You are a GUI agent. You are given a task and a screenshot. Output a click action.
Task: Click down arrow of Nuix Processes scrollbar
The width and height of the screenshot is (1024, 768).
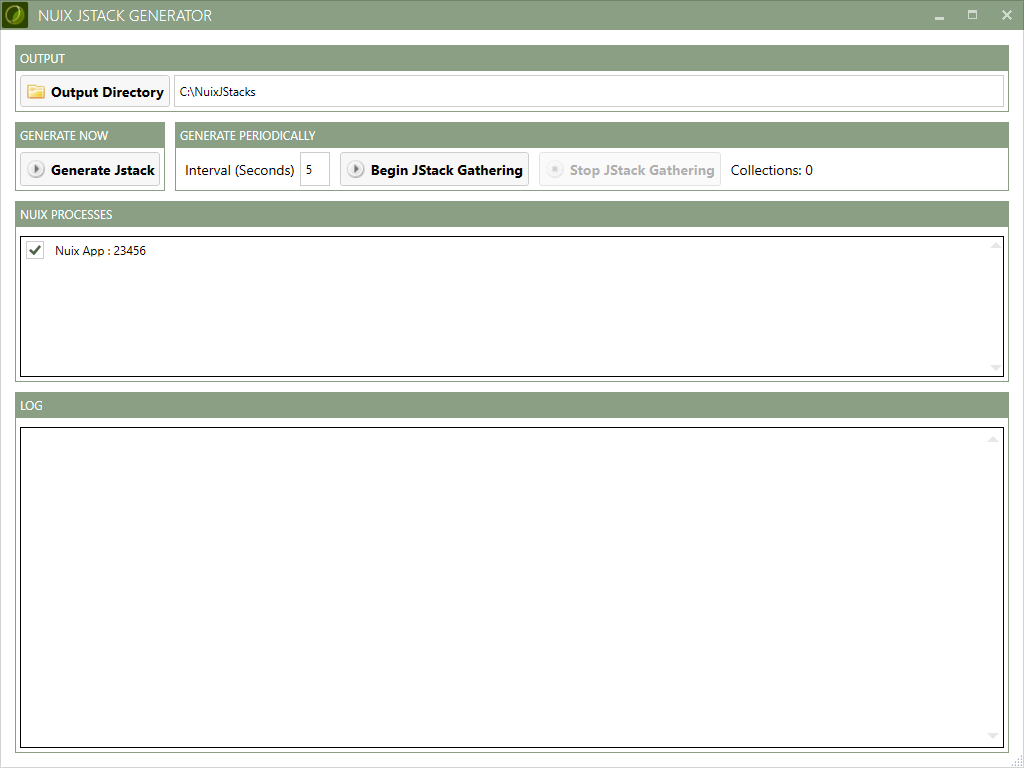pyautogui.click(x=995, y=368)
